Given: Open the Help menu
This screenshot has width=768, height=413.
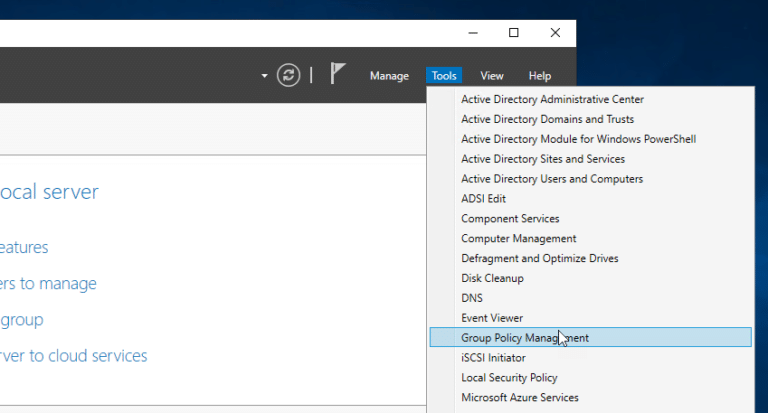Looking at the screenshot, I should (540, 76).
